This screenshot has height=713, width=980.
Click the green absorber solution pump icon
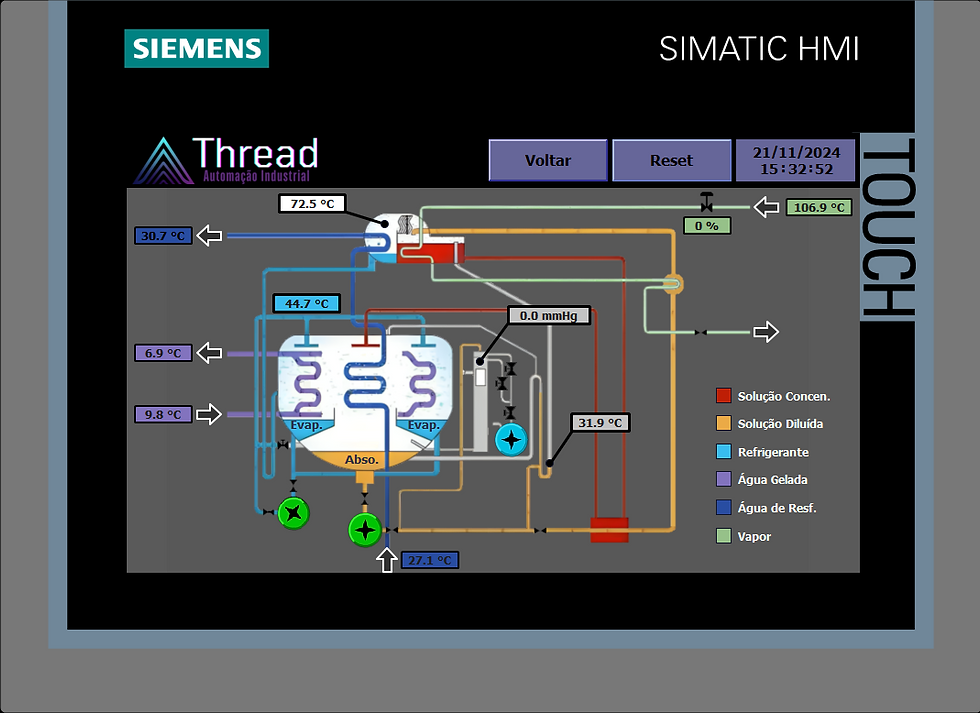(x=365, y=530)
